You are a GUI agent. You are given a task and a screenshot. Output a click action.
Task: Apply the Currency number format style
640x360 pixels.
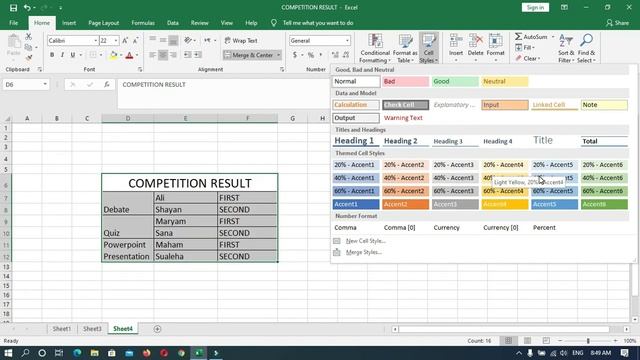tap(447, 228)
